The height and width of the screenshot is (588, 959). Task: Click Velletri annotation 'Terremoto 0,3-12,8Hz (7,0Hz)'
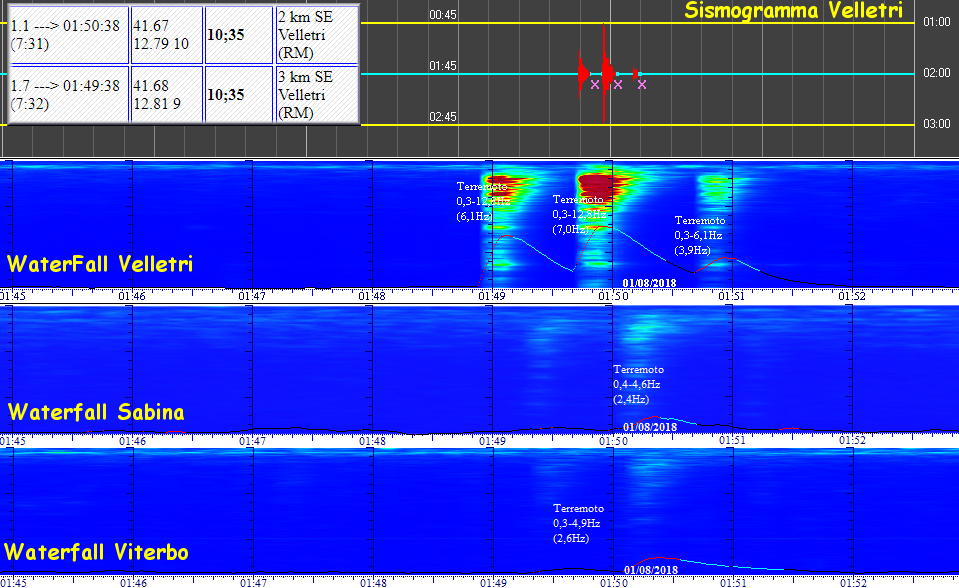click(x=579, y=214)
